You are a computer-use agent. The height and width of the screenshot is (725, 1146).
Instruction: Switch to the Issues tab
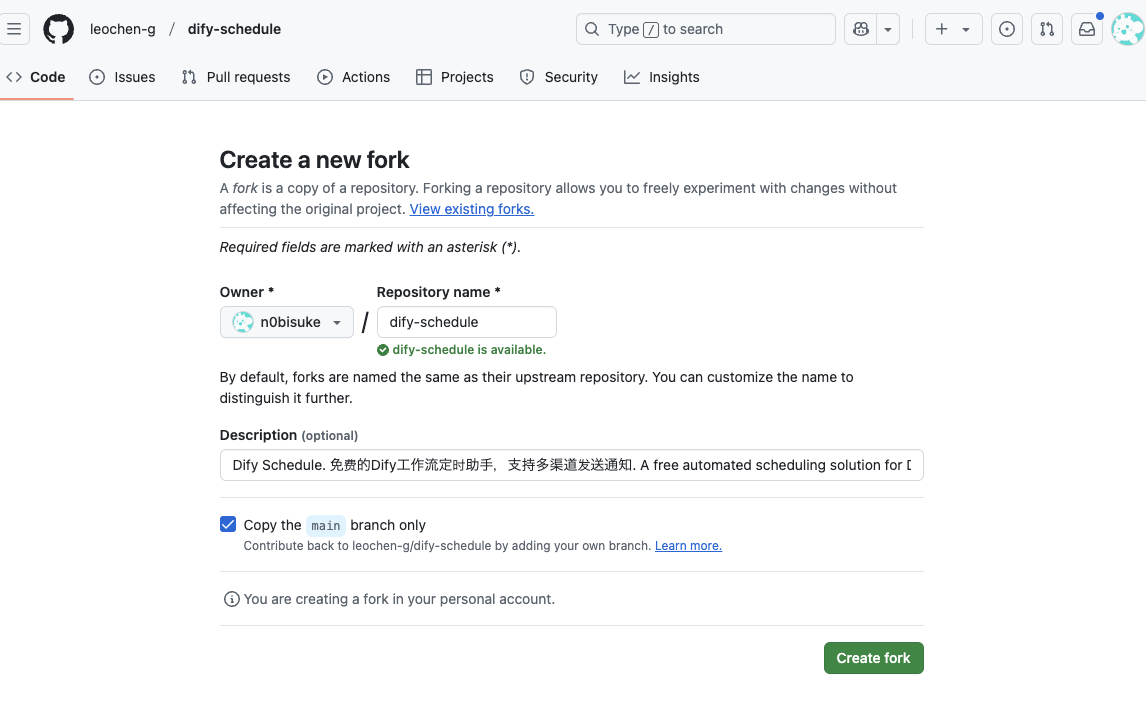click(x=122, y=77)
